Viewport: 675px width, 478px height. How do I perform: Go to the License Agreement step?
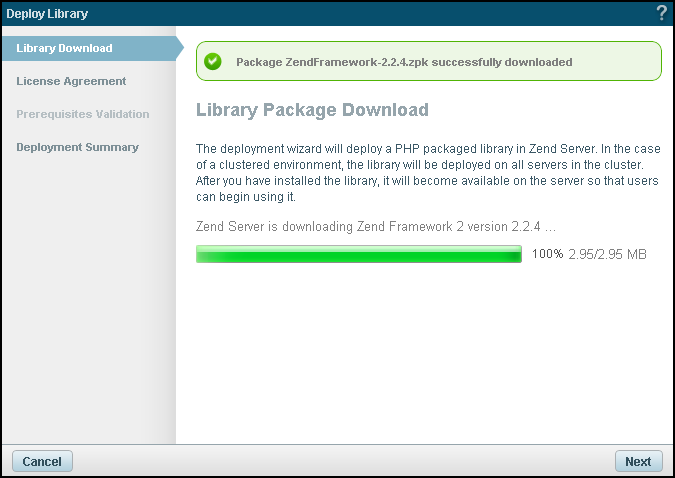(71, 81)
